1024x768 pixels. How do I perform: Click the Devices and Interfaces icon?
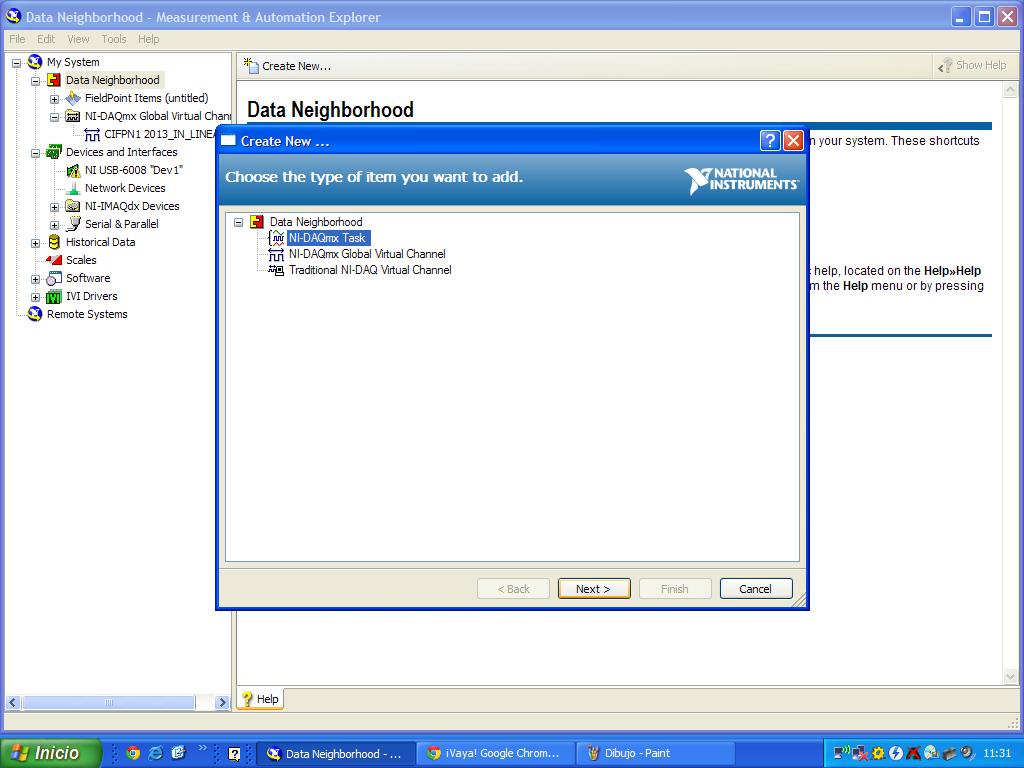pyautogui.click(x=54, y=152)
